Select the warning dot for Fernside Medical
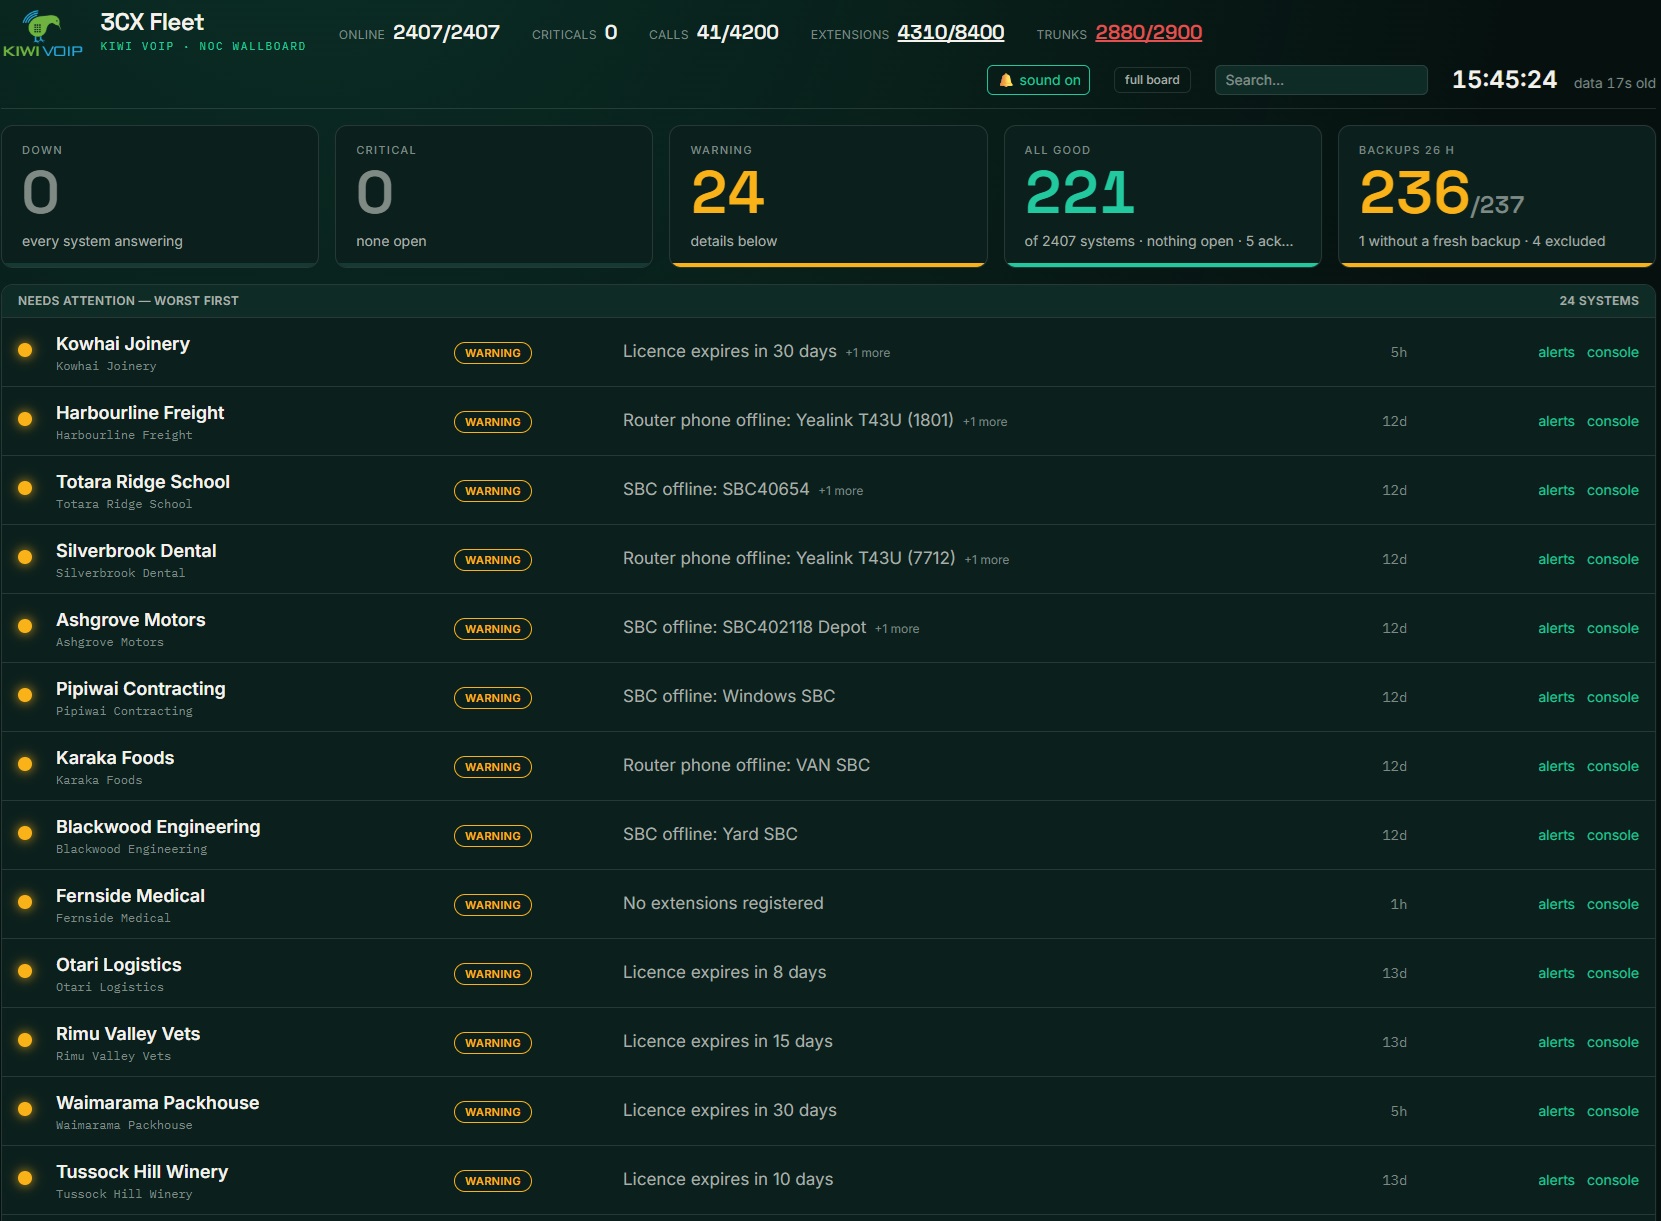1661x1221 pixels. 25,902
